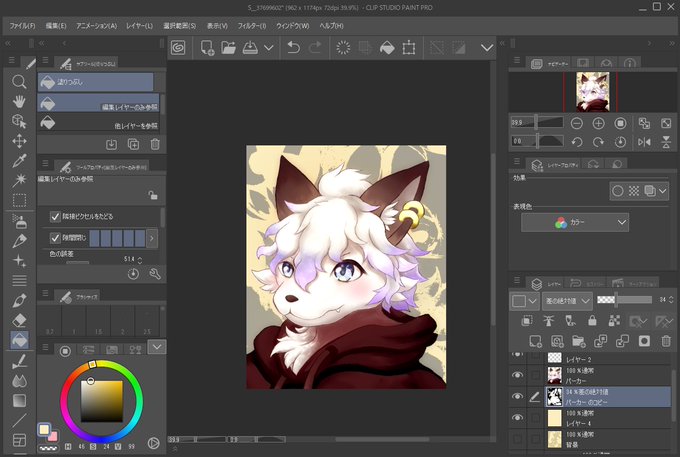This screenshot has height=457, width=680.
Task: Click the Navigator thumbnail preview
Action: [x=592, y=92]
